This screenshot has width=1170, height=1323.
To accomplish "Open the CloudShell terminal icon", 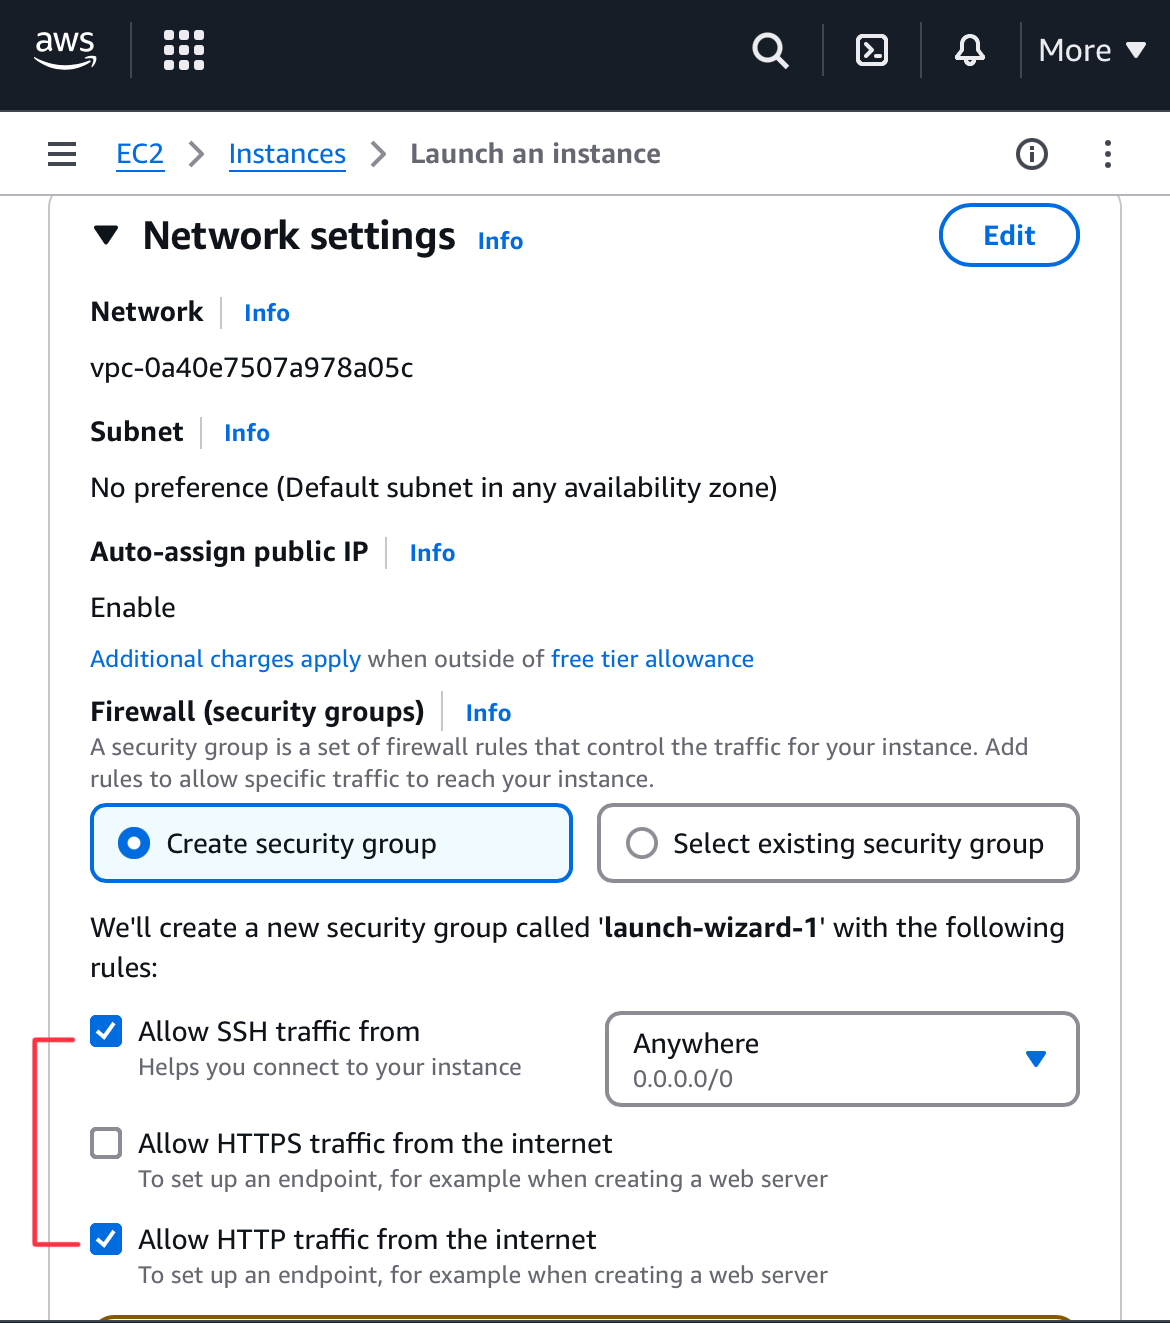I will (872, 50).
